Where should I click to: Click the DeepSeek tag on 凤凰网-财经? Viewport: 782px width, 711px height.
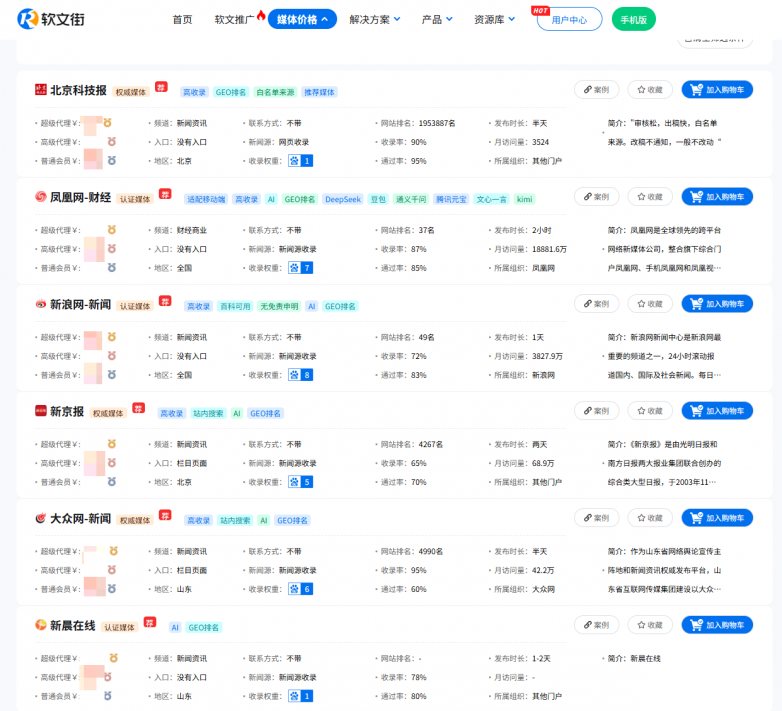pyautogui.click(x=343, y=199)
